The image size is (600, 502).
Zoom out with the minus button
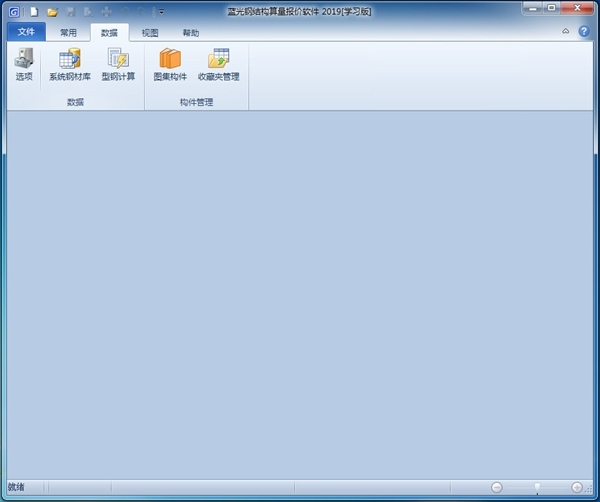pos(497,487)
